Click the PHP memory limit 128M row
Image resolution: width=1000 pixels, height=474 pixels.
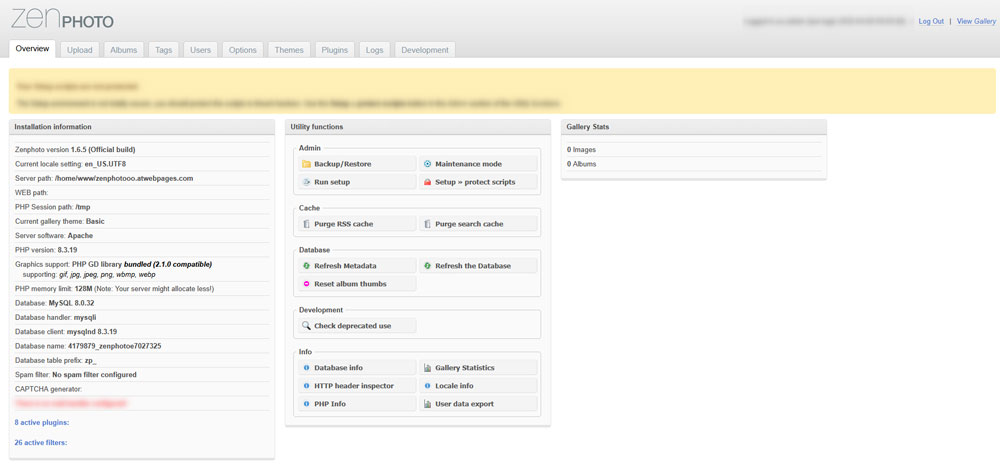(142, 288)
